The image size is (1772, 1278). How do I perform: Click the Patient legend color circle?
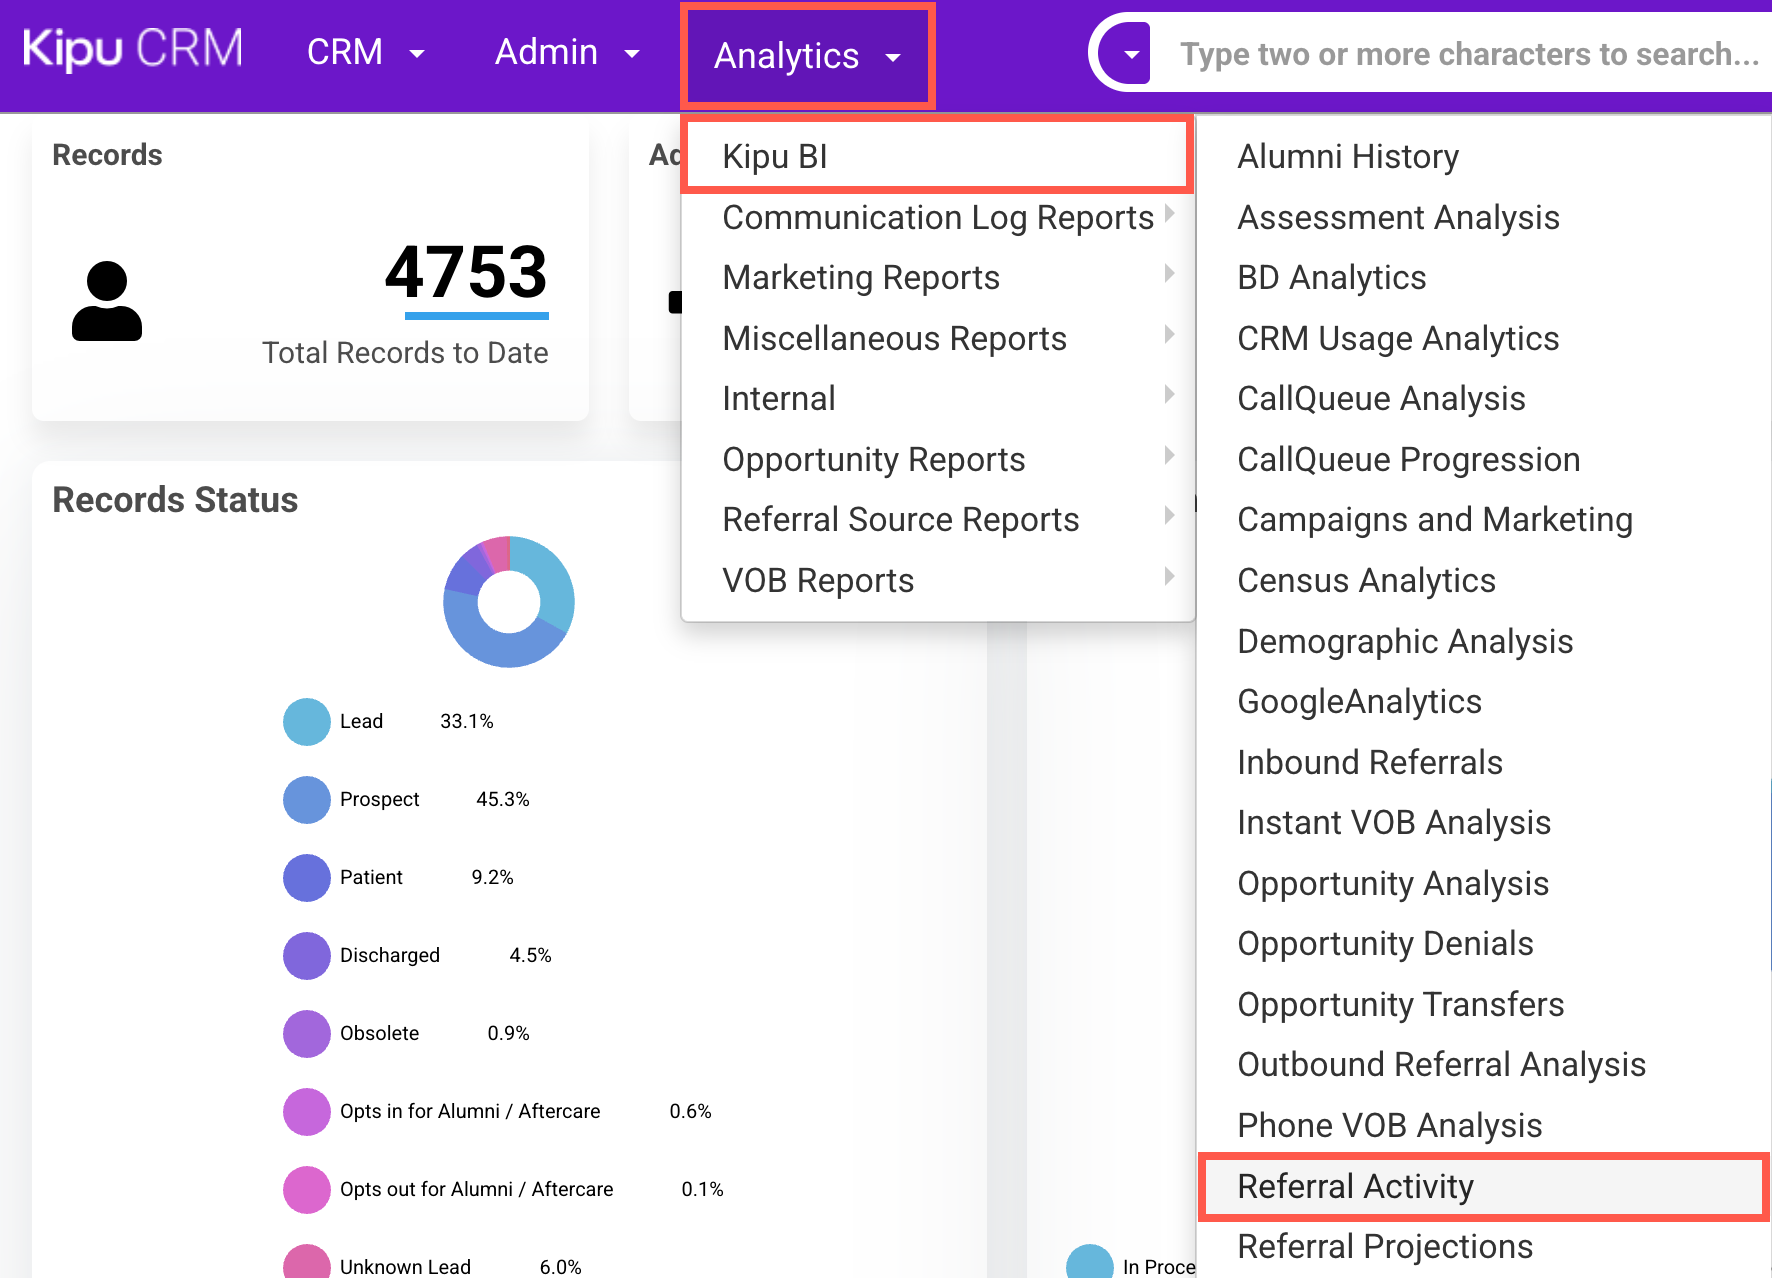click(307, 878)
